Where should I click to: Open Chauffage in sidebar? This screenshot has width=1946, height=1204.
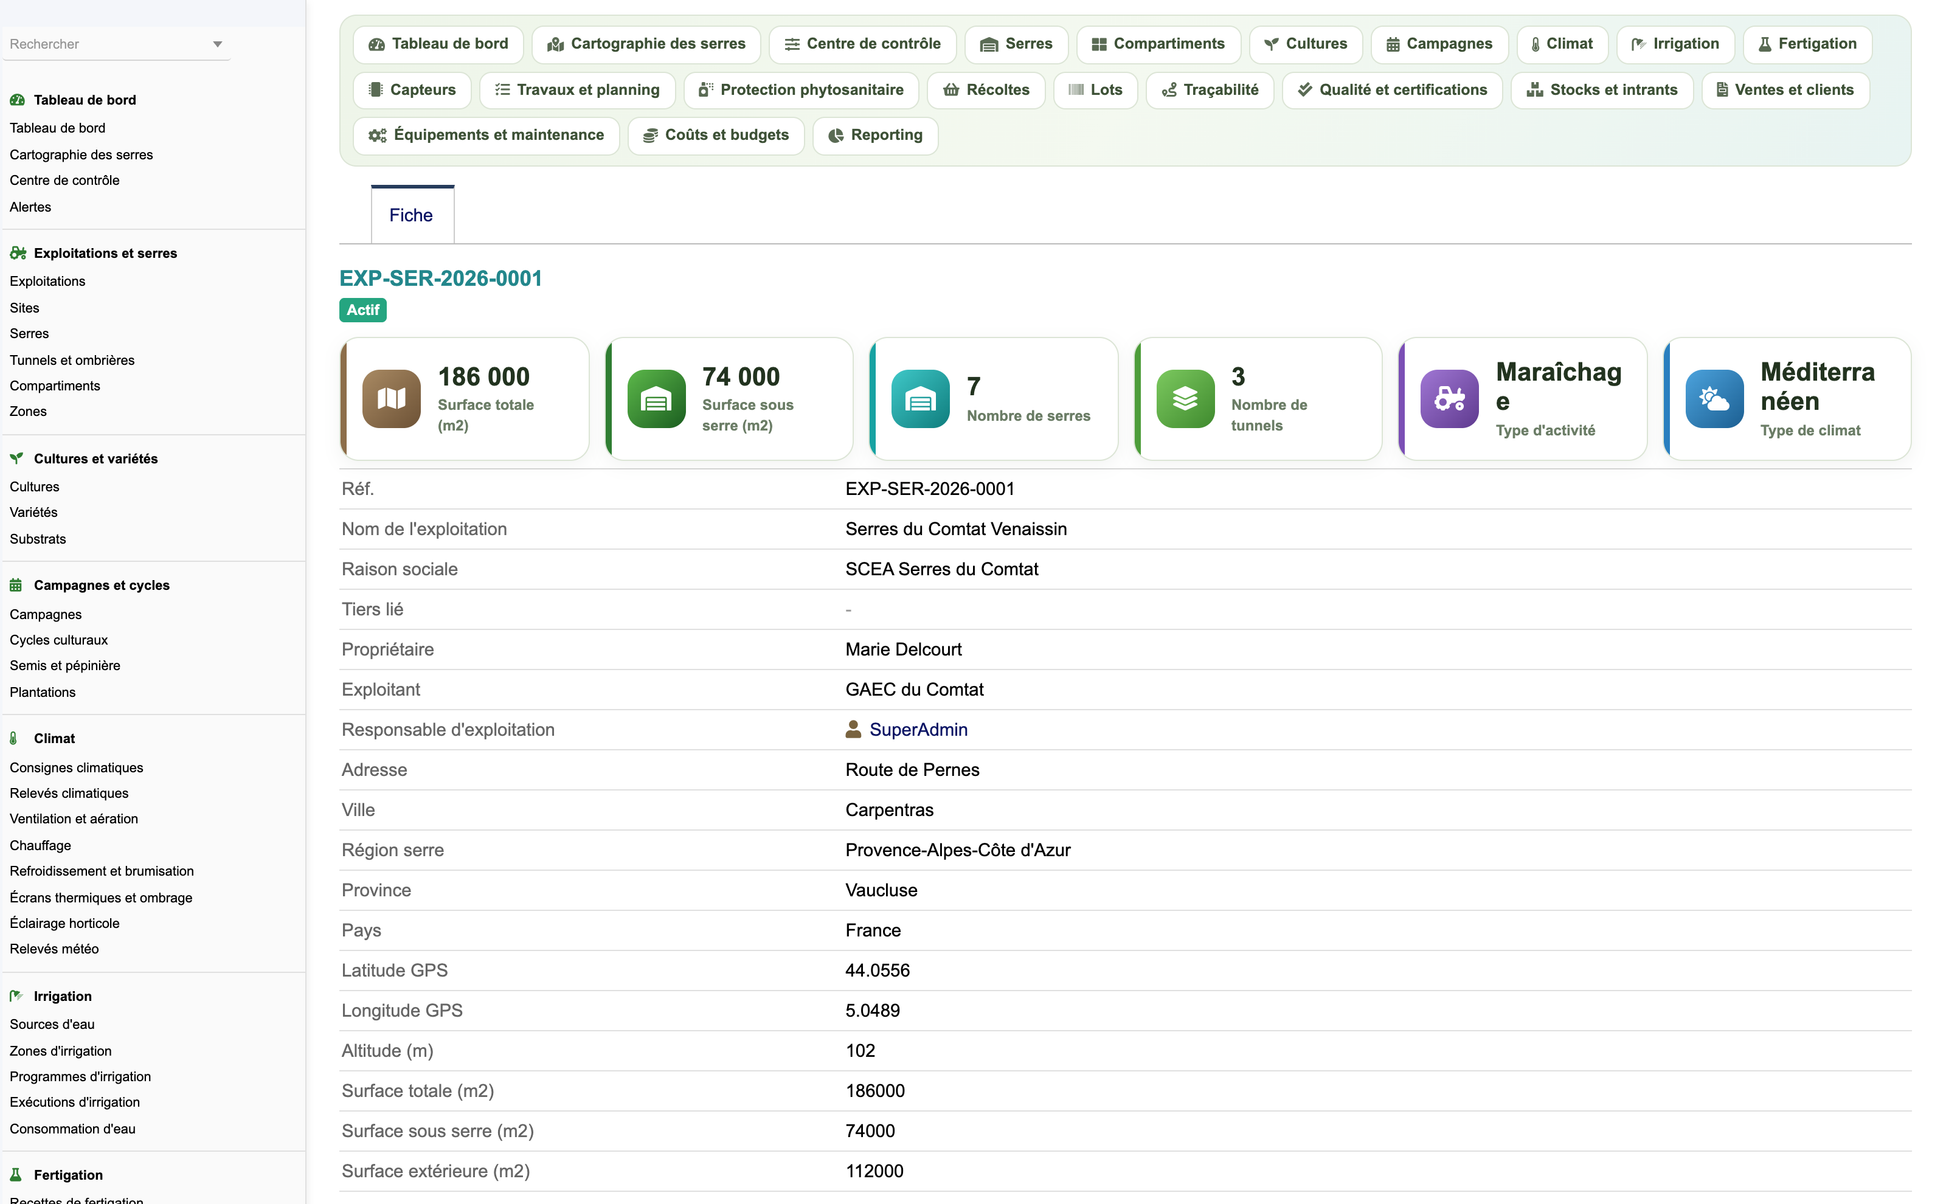point(40,845)
